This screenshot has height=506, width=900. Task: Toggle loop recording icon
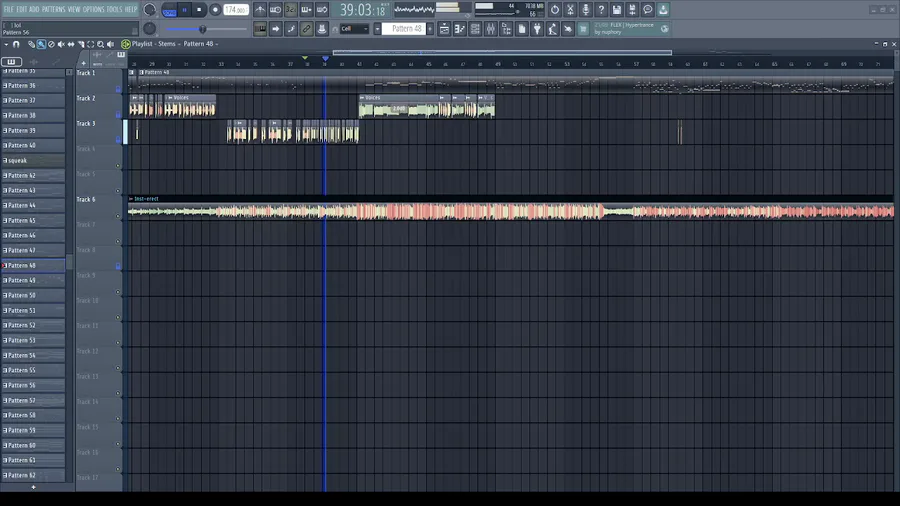[x=322, y=10]
